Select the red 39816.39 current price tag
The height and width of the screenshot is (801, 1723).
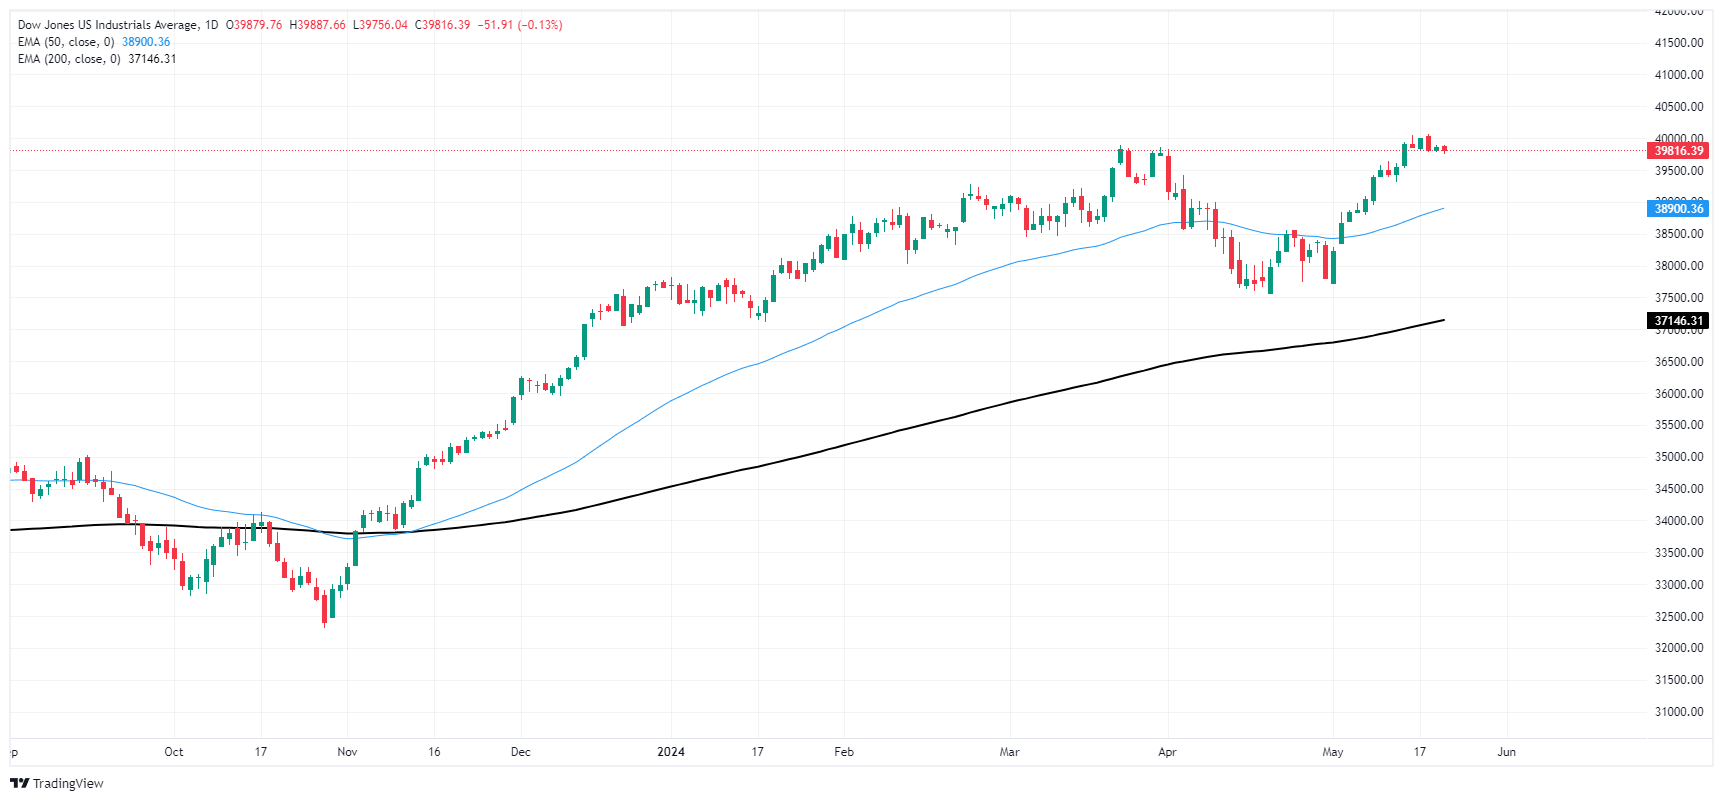[x=1678, y=151]
